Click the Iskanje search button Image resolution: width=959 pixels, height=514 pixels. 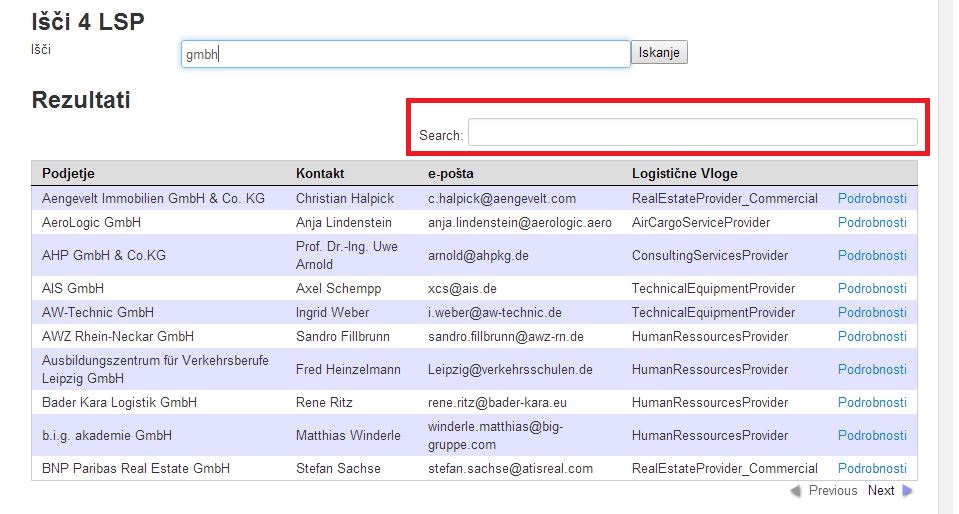(659, 53)
